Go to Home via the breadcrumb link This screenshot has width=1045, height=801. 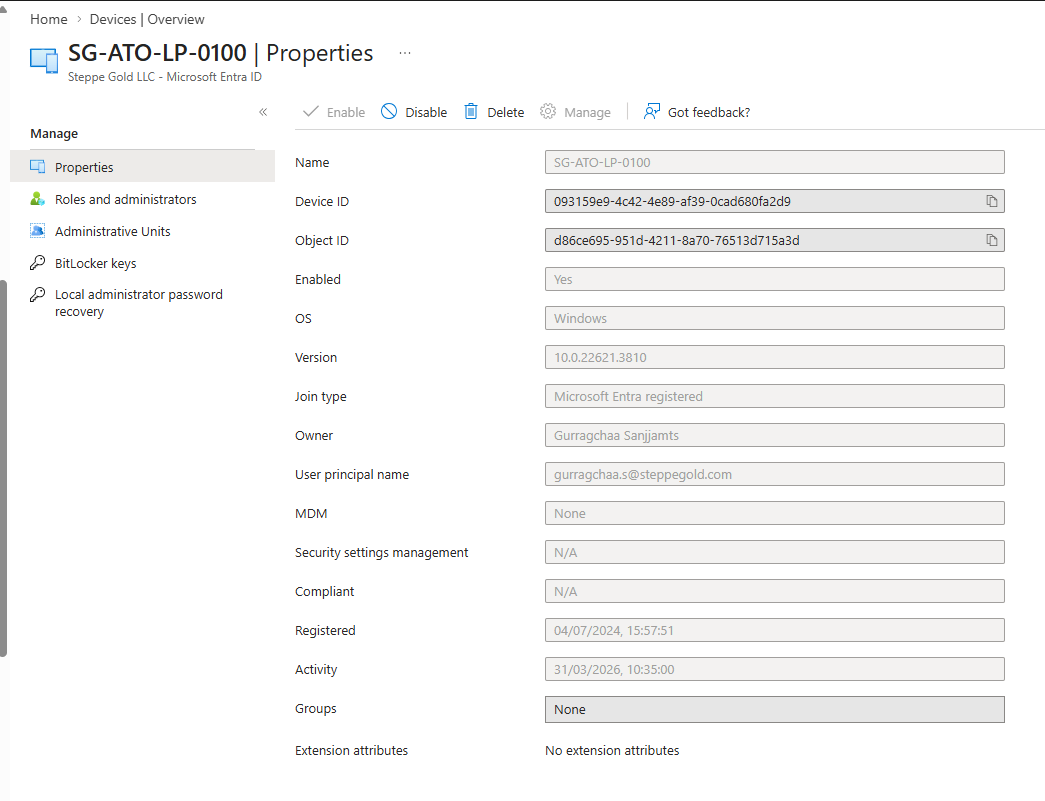point(48,19)
